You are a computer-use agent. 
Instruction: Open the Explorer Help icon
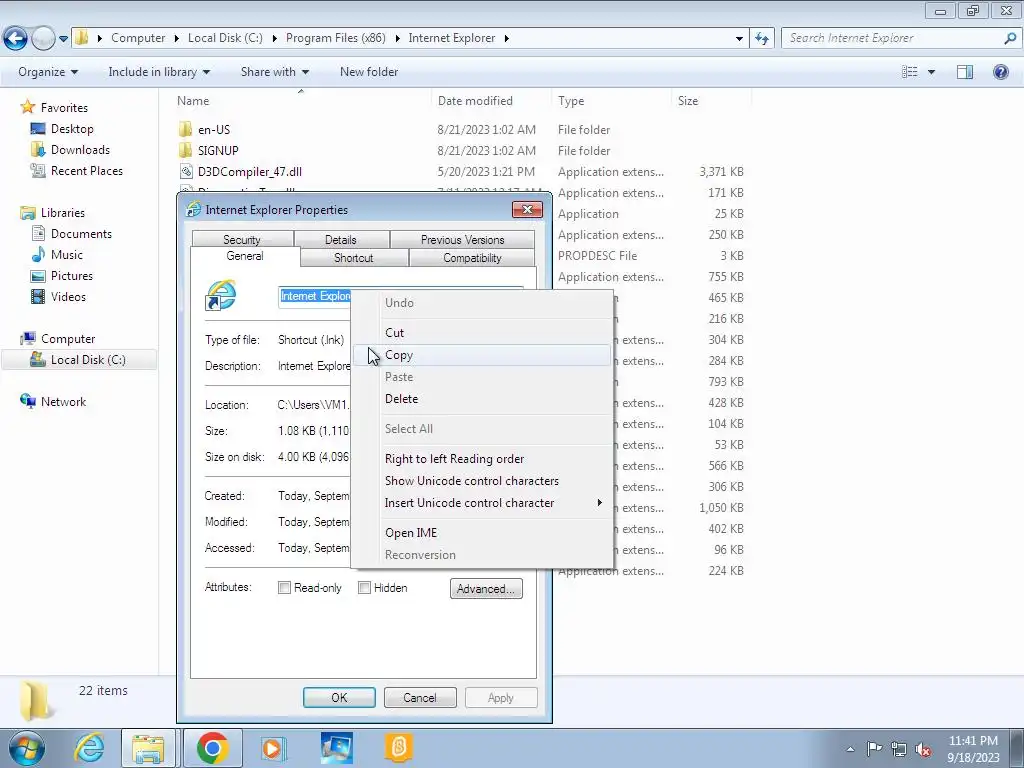pyautogui.click(x=1000, y=72)
